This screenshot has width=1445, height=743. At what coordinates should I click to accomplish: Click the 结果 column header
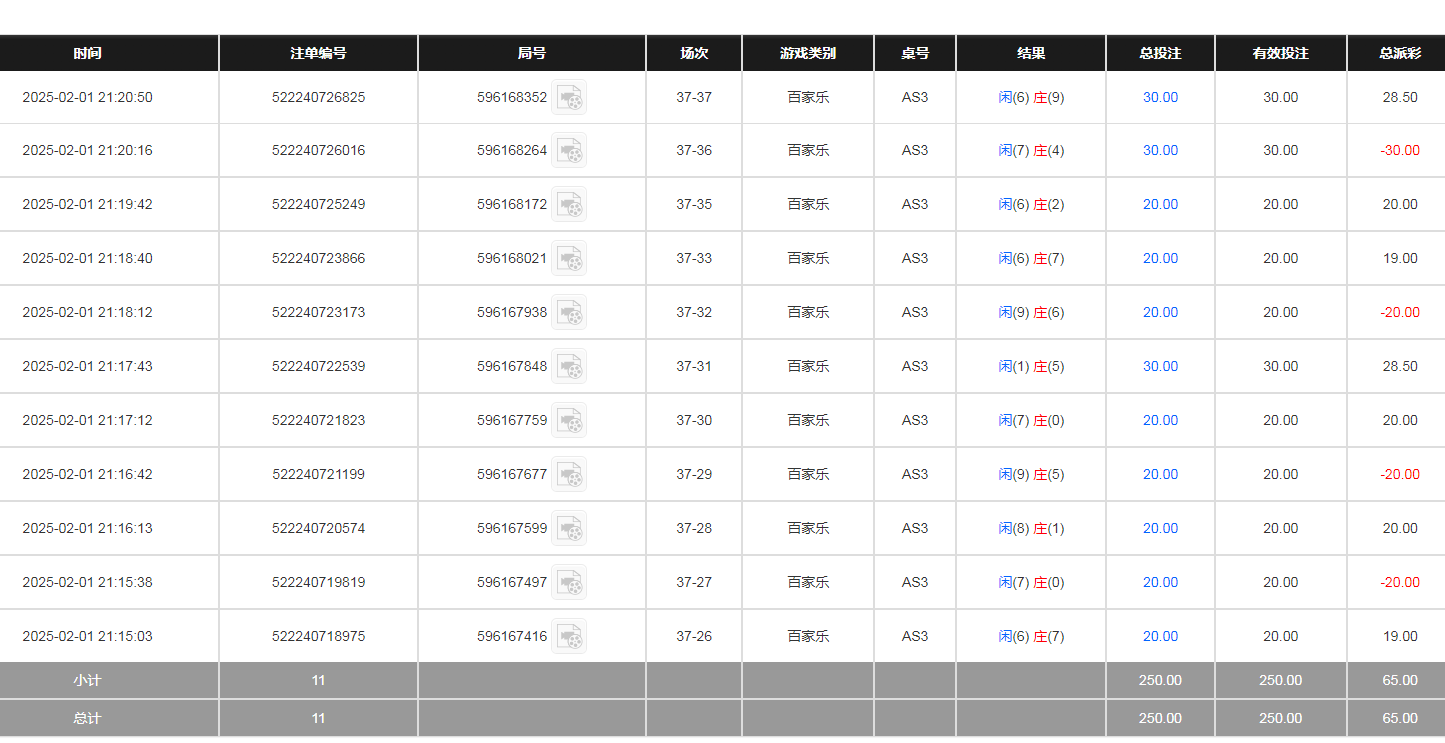[1030, 53]
